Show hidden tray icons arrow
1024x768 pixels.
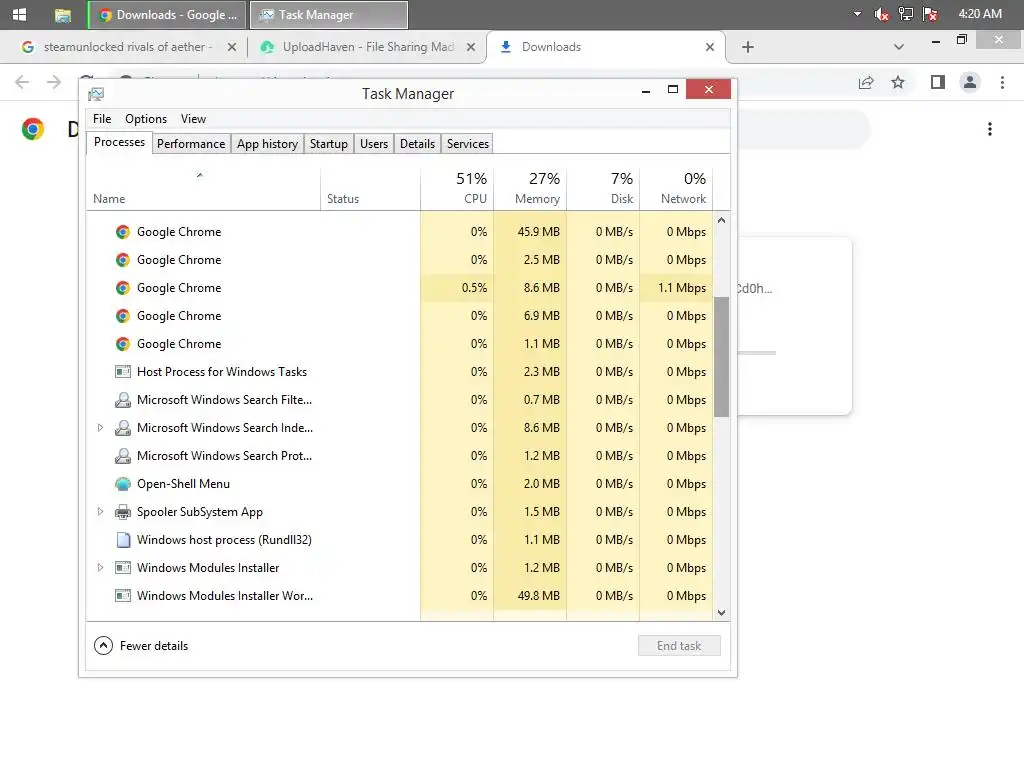tap(857, 14)
